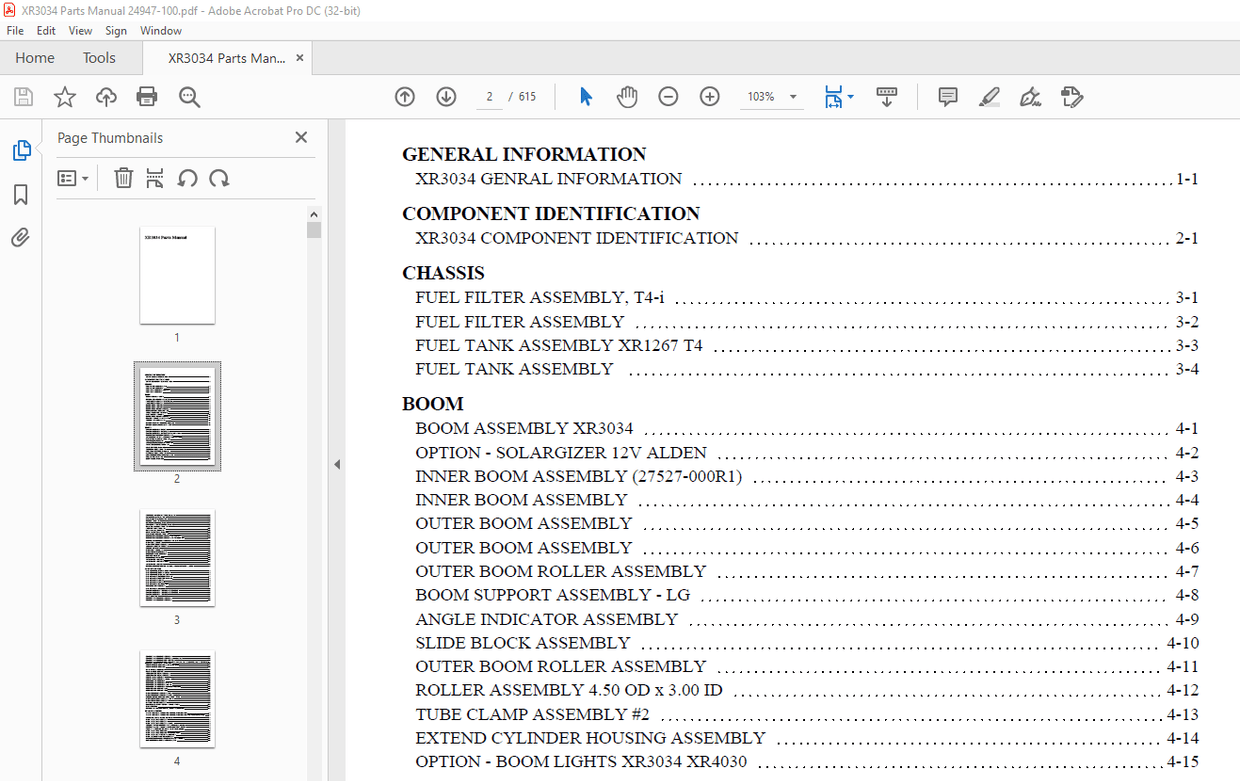Open the zoom level dropdown
Image resolution: width=1240 pixels, height=781 pixels.
click(793, 97)
